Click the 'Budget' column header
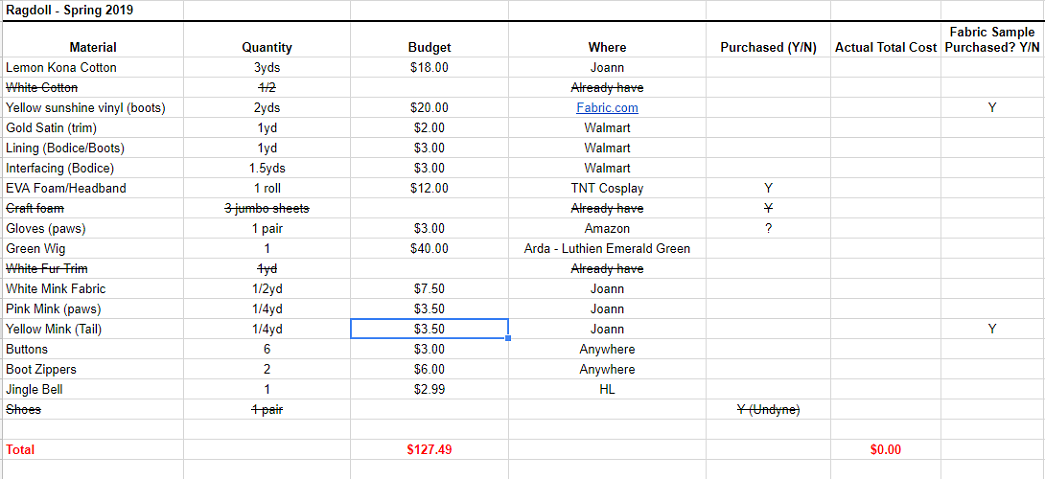 click(x=429, y=40)
